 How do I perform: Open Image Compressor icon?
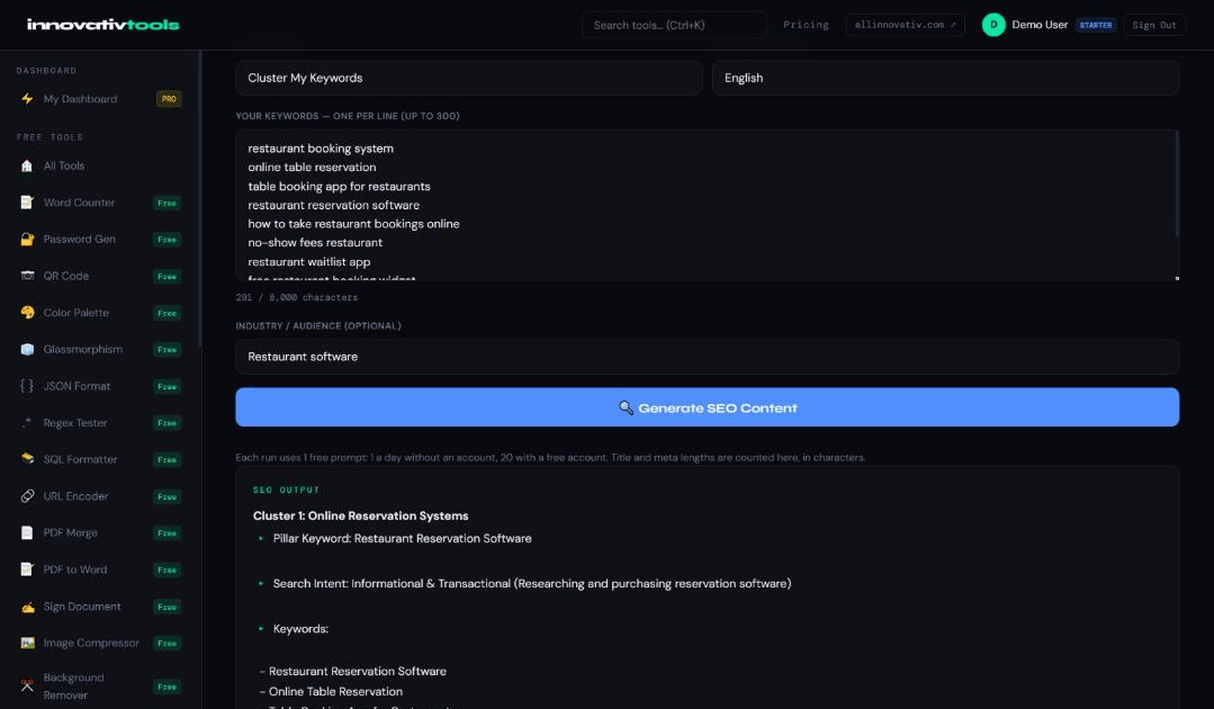[27, 643]
